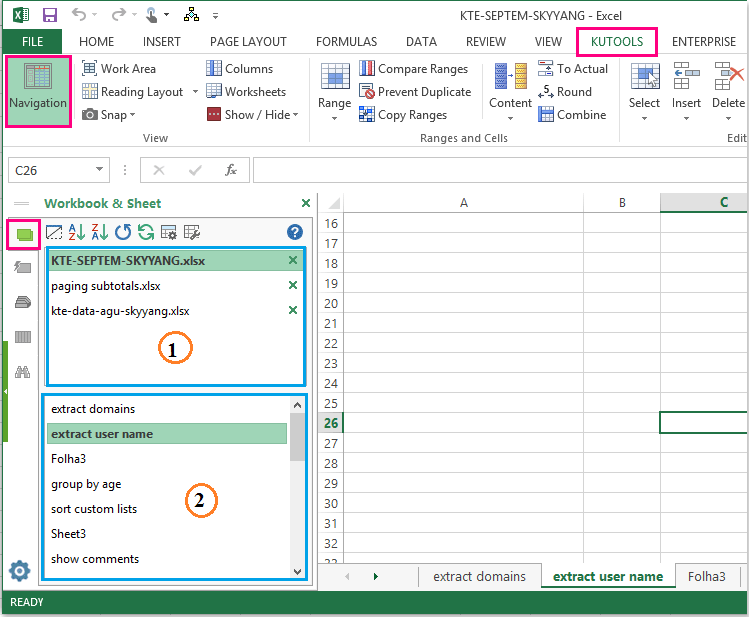Select the Workbook & Sheet sidebar icon
The width and height of the screenshot is (749, 617).
(24, 234)
